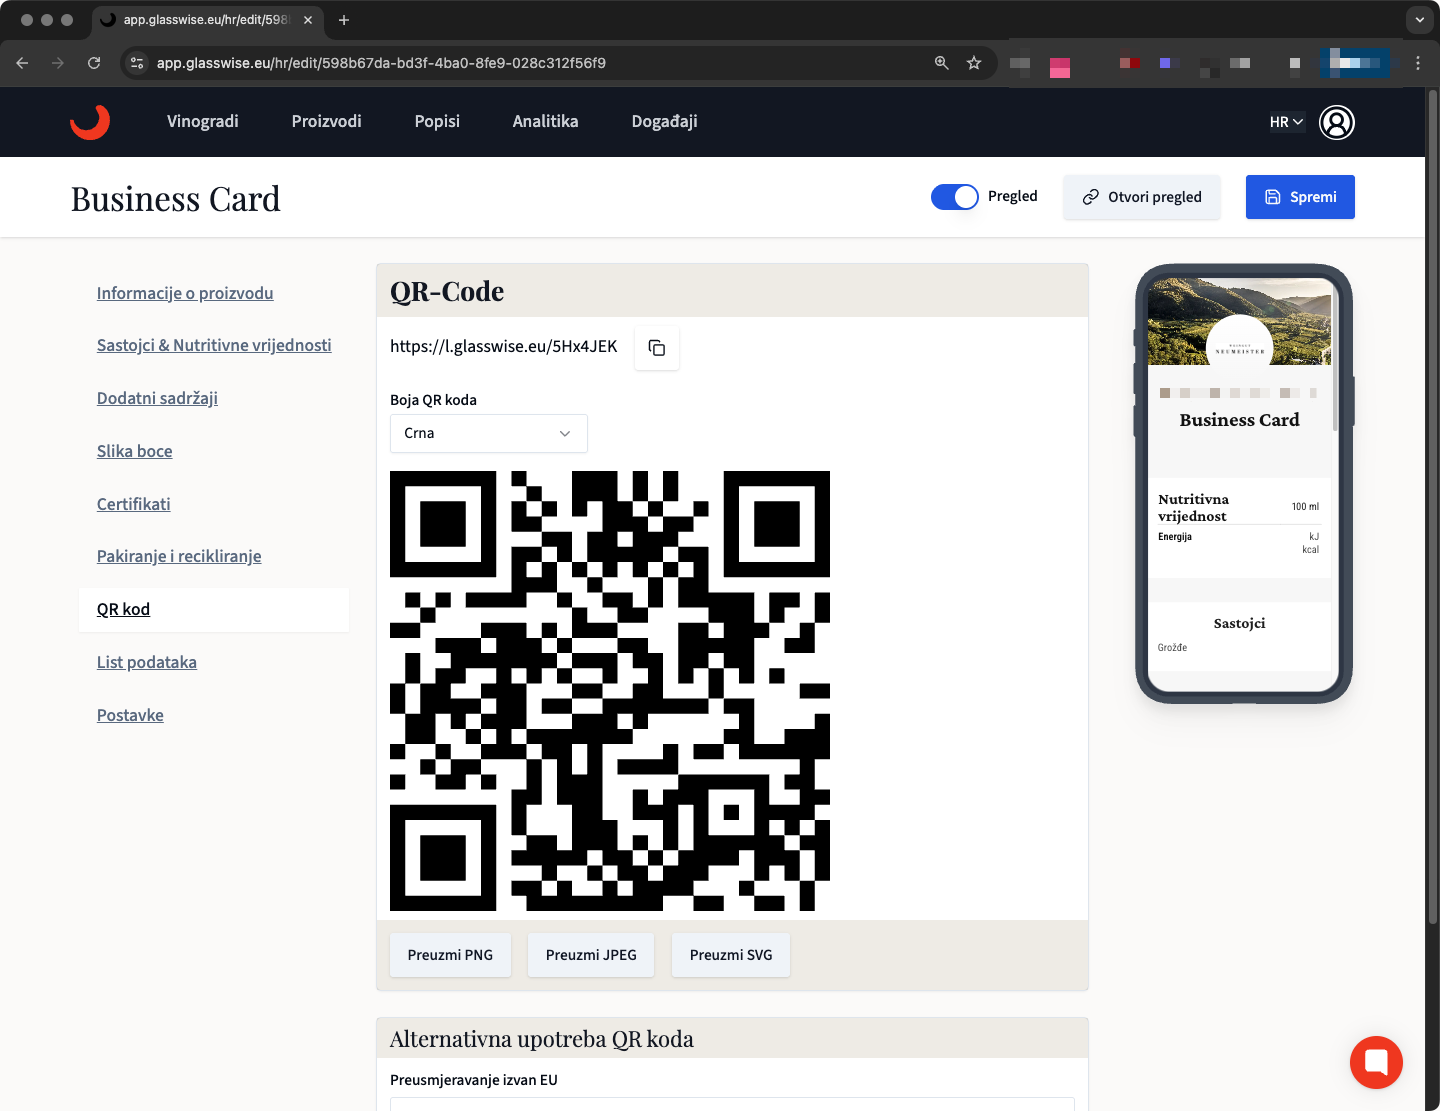Screen dimensions: 1440x1111
Task: Open the HR language dropdown
Action: pyautogui.click(x=1287, y=122)
